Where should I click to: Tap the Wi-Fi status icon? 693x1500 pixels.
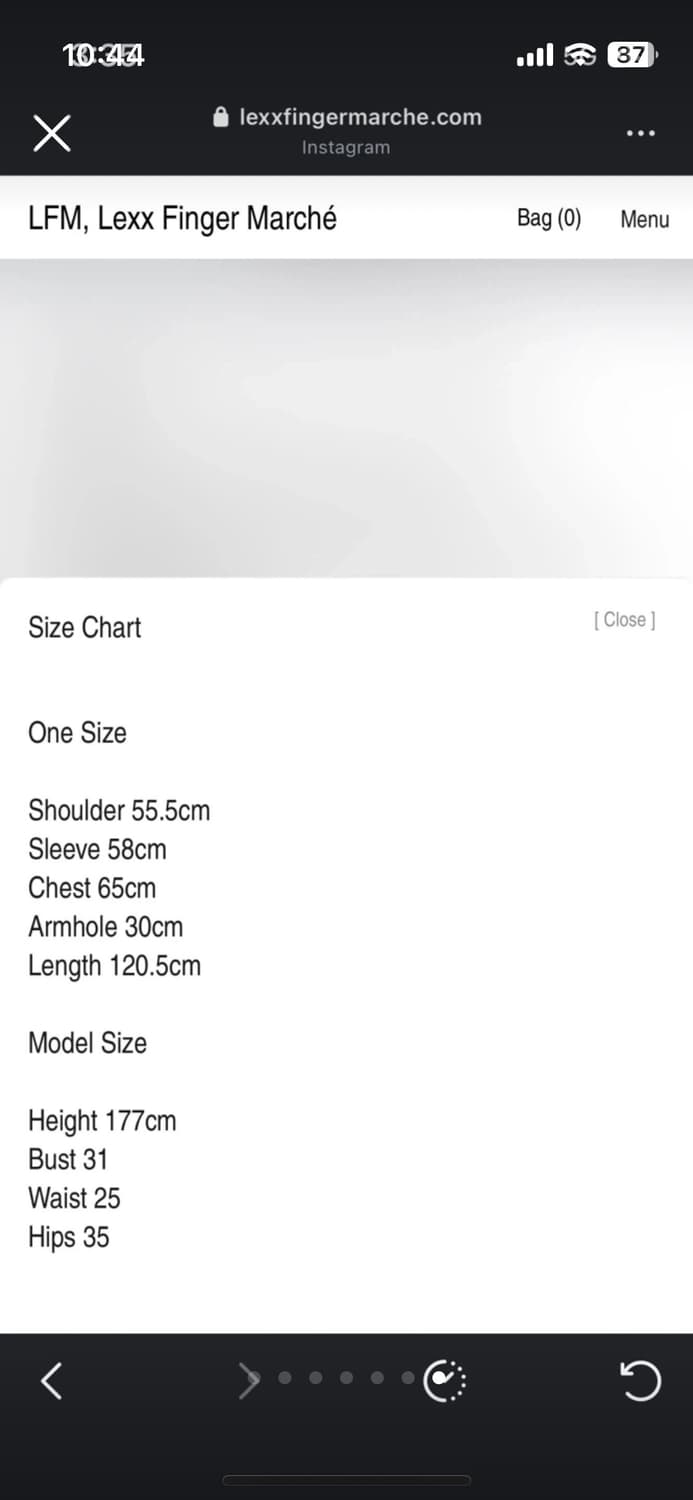[x=580, y=55]
